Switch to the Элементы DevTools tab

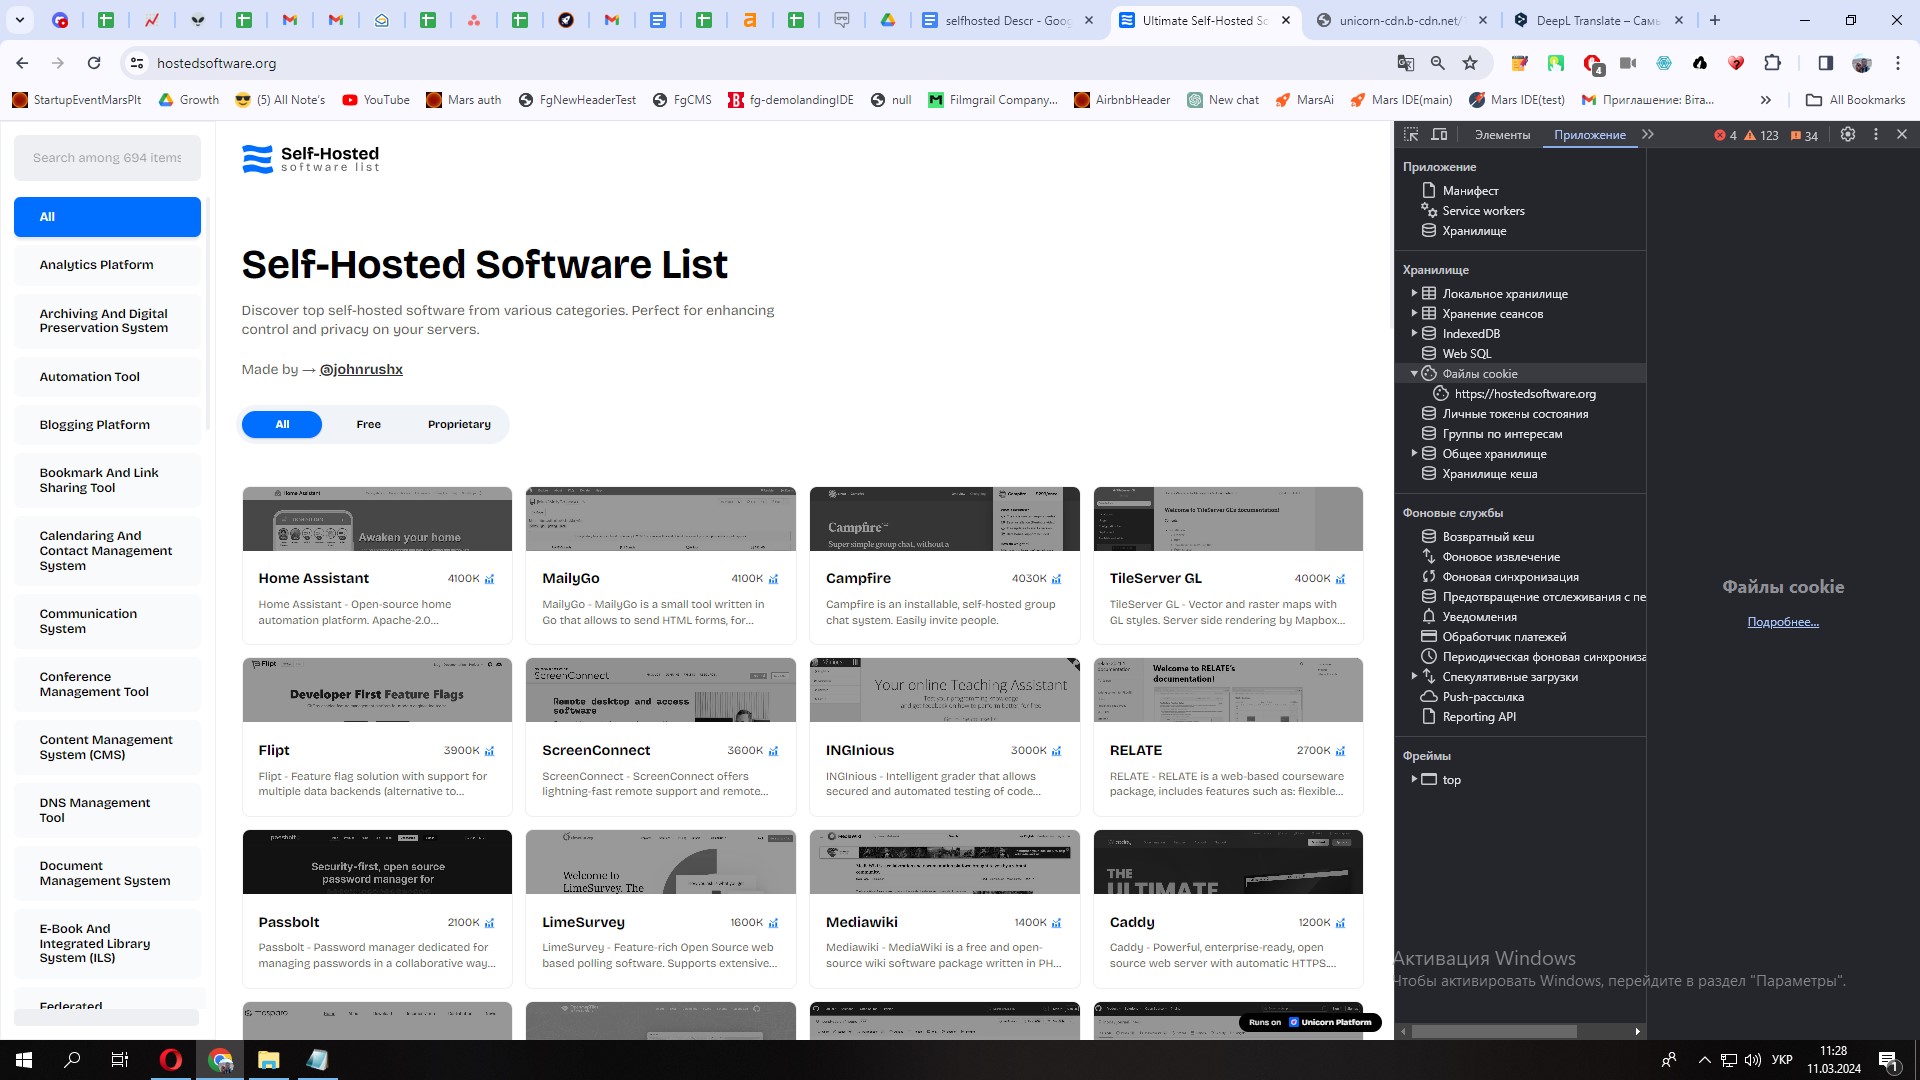[x=1502, y=135]
